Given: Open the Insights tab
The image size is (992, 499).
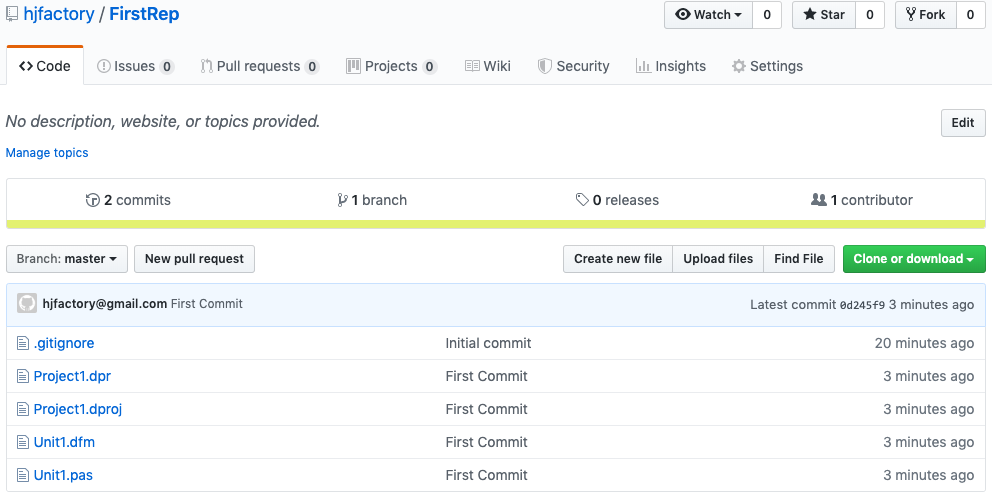Looking at the screenshot, I should pyautogui.click(x=671, y=66).
